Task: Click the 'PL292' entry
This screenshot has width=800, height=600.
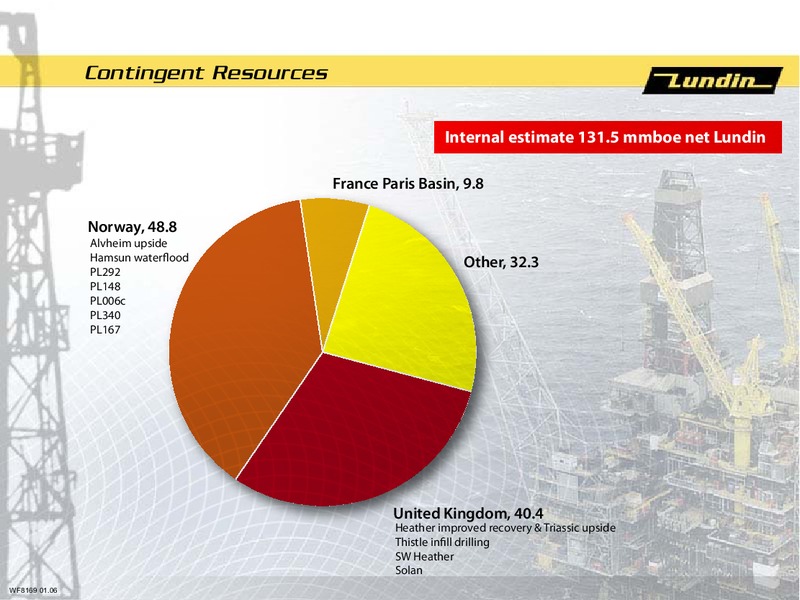Action: [105, 272]
